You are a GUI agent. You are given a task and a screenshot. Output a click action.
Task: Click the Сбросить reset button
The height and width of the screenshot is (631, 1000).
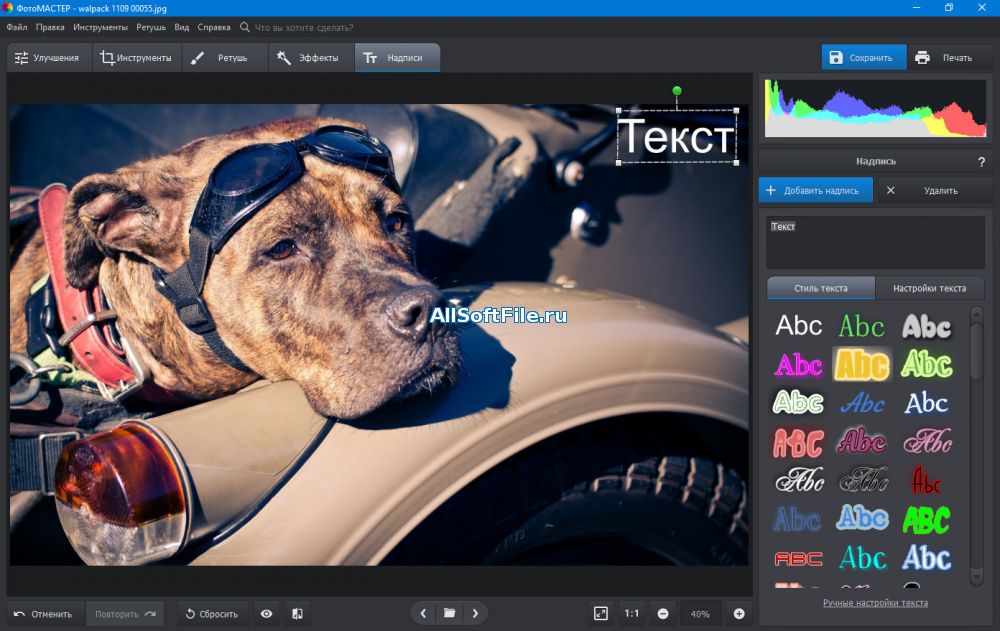tap(212, 614)
